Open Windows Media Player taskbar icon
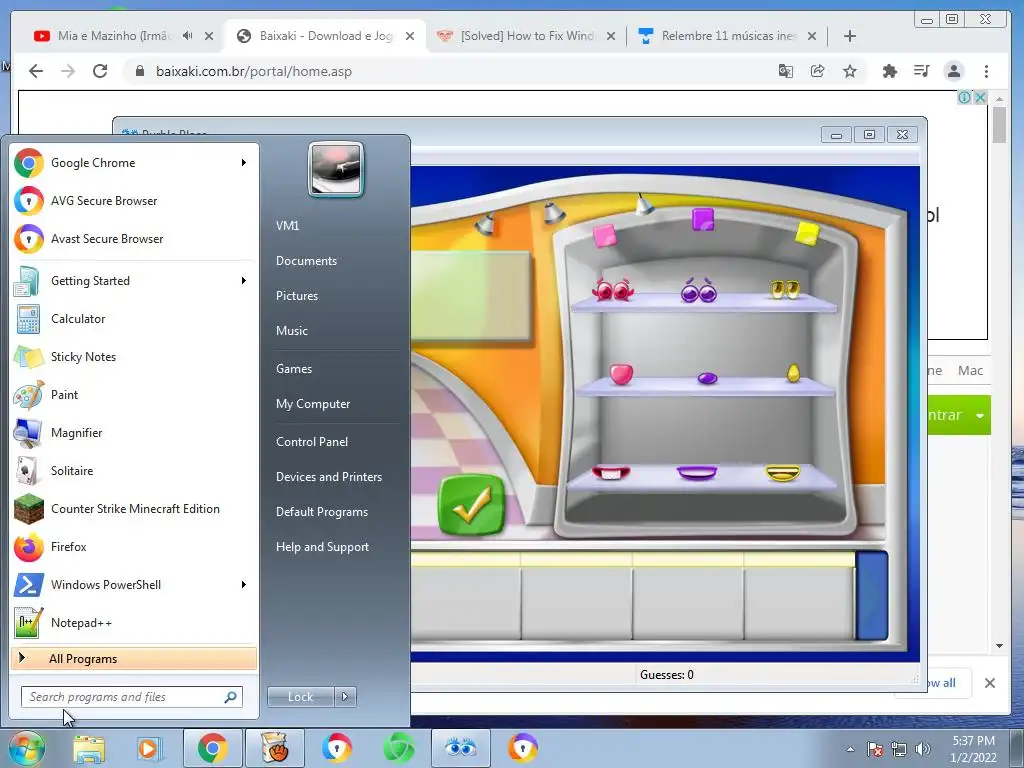Image resolution: width=1024 pixels, height=768 pixels. coord(148,748)
